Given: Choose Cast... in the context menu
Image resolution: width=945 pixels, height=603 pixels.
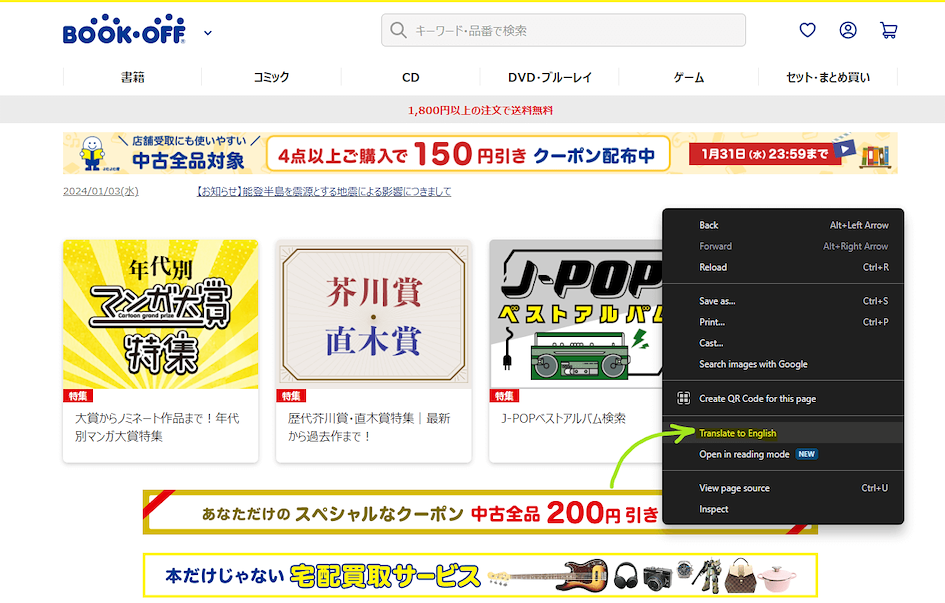Looking at the screenshot, I should (783, 343).
